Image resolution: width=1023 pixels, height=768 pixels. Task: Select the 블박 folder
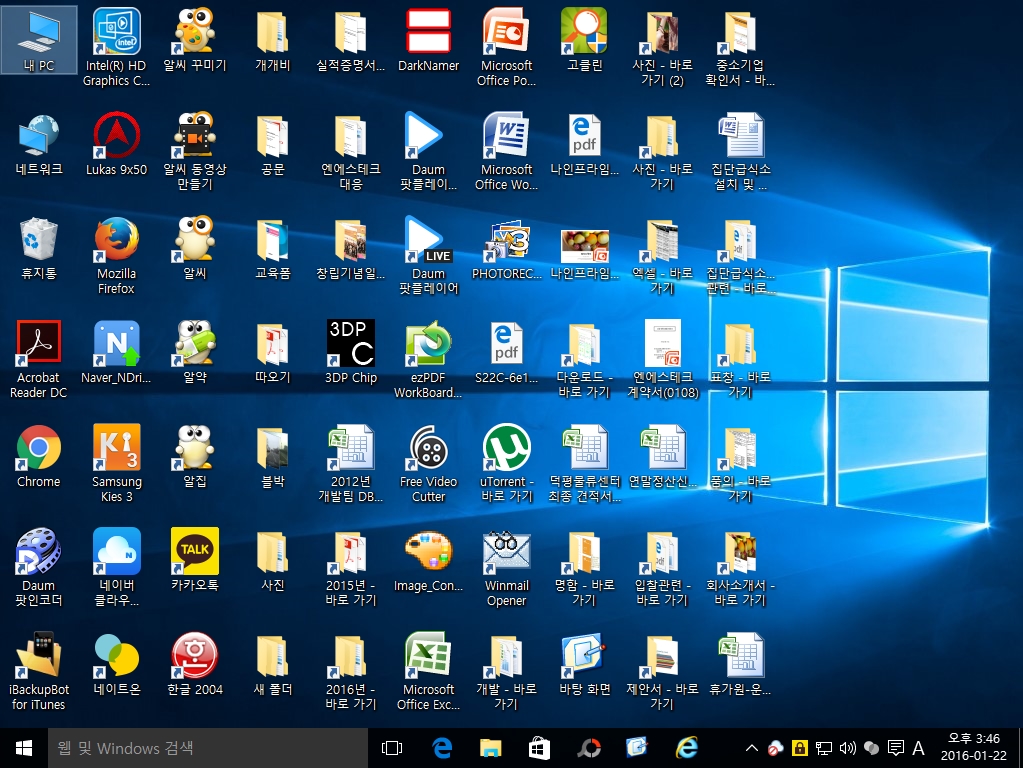coord(272,455)
